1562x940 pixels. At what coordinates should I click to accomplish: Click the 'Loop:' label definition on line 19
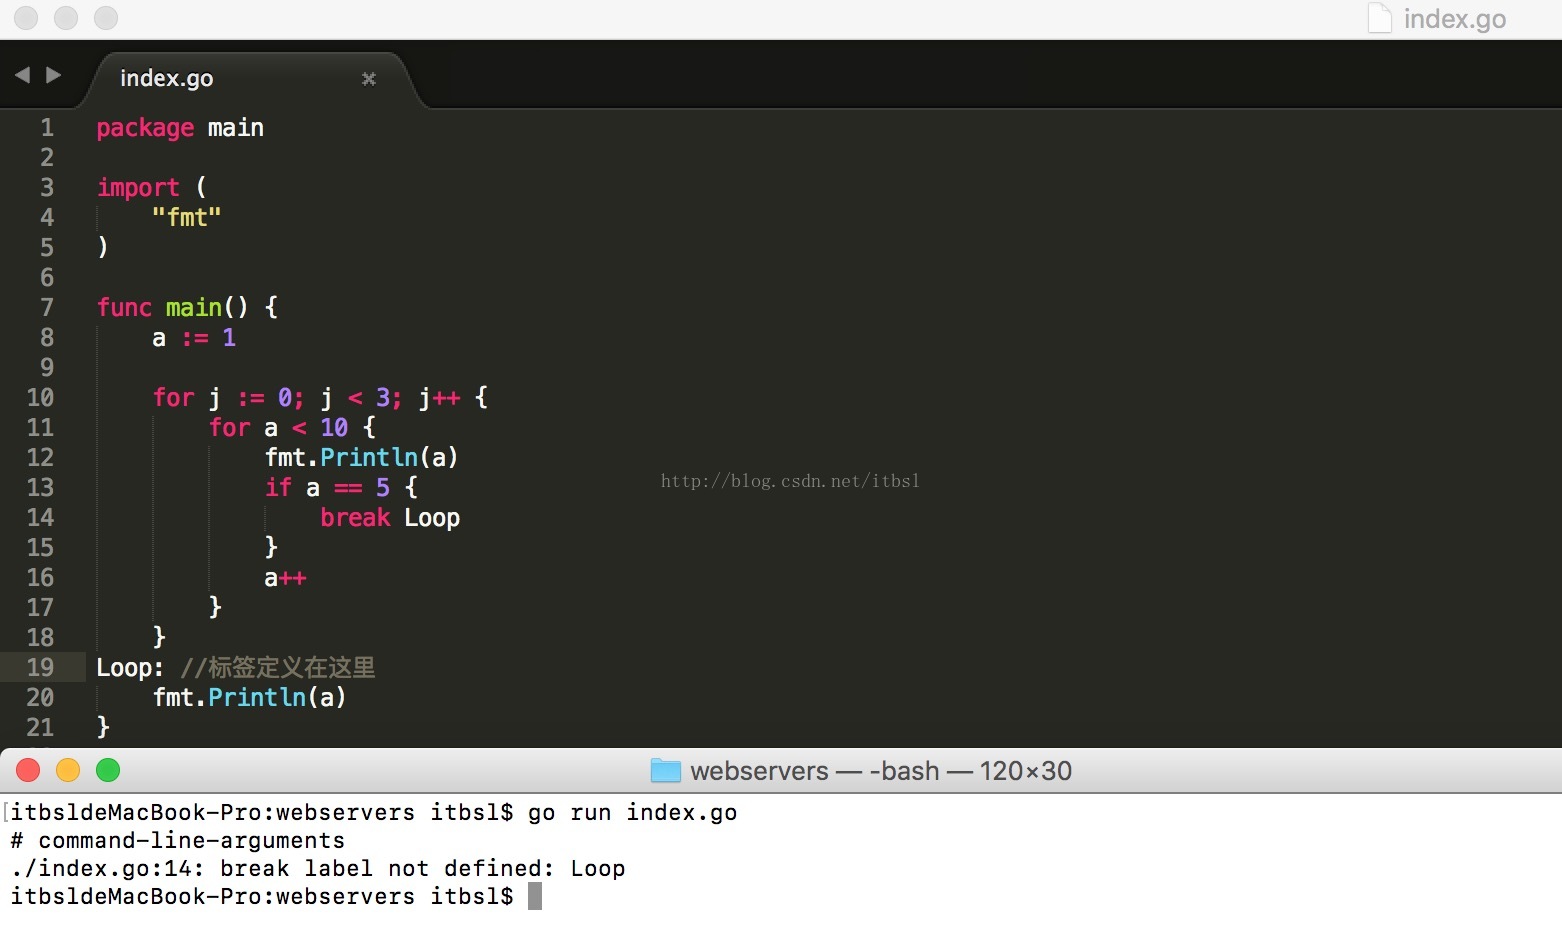pos(129,667)
